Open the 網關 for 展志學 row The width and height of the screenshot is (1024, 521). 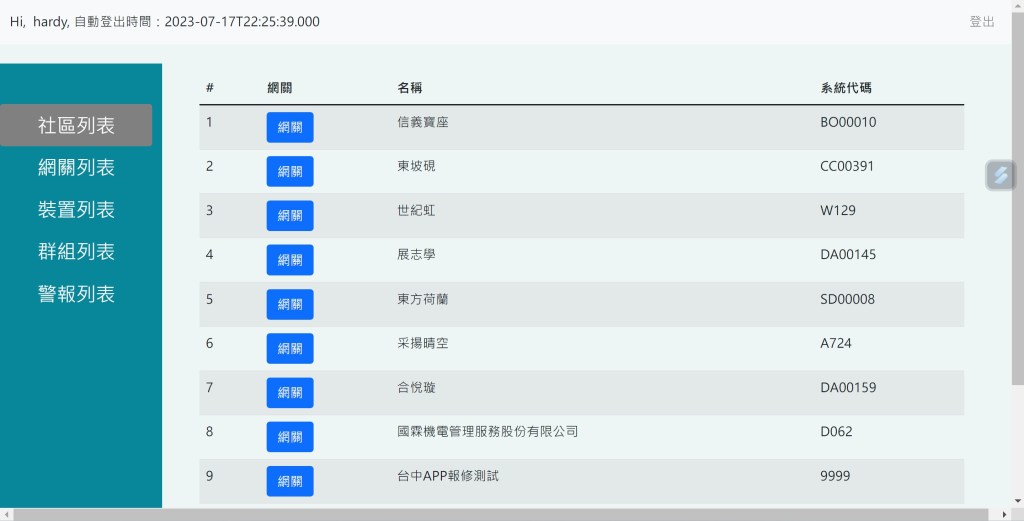click(290, 260)
